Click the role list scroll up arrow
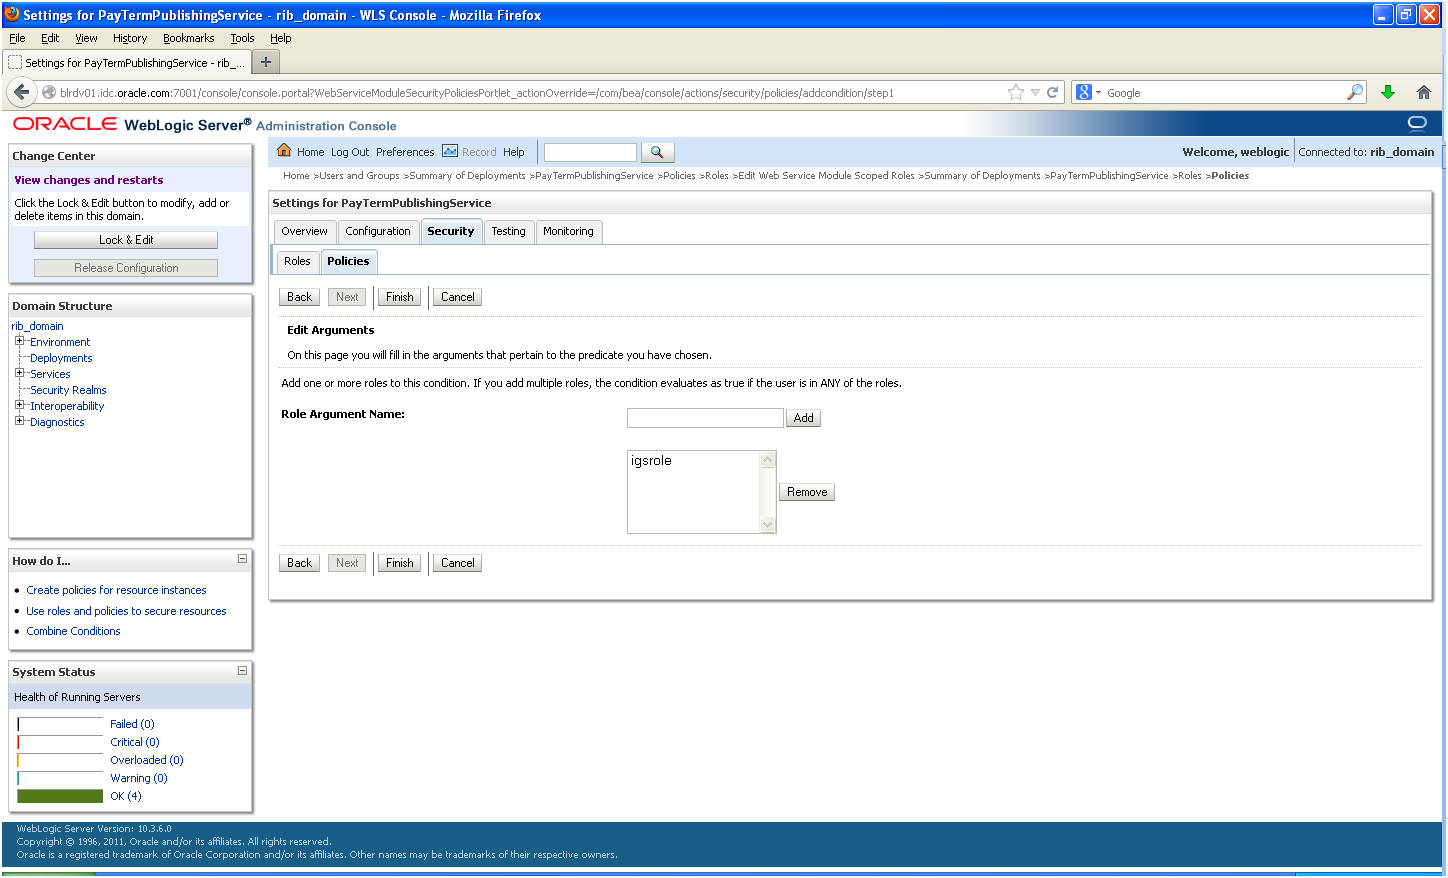Viewport: 1448px width, 878px height. pos(768,459)
